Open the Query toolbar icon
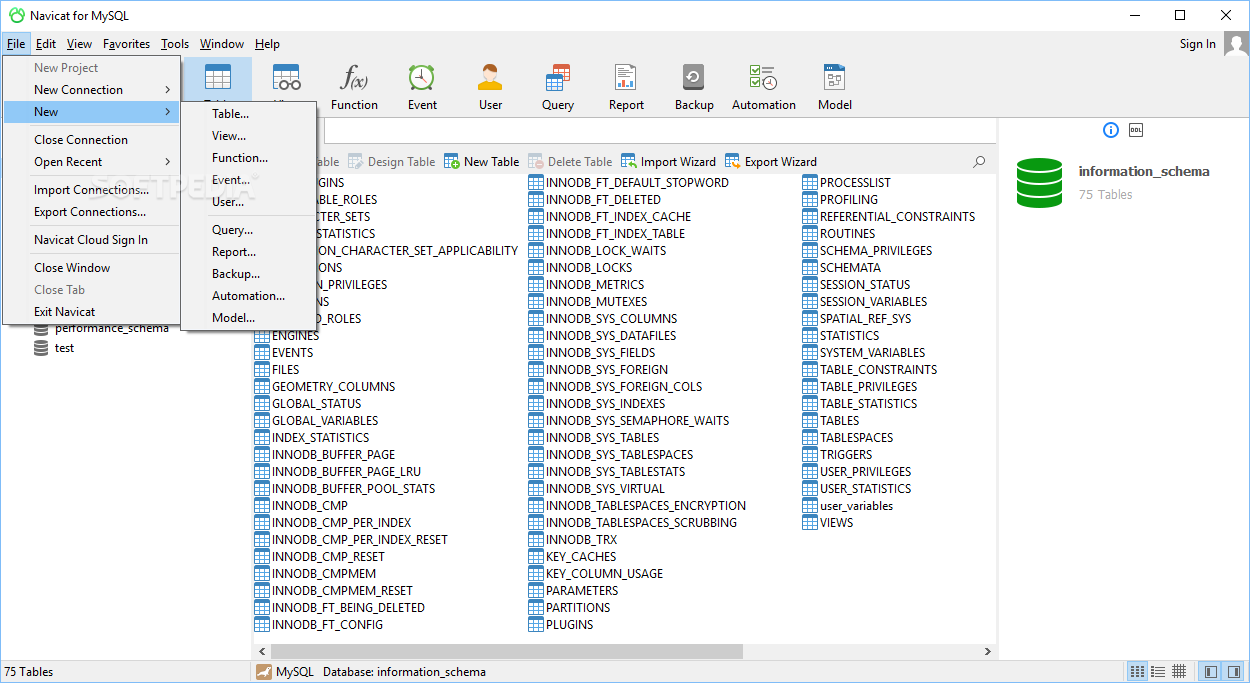The image size is (1250, 683). pyautogui.click(x=558, y=87)
